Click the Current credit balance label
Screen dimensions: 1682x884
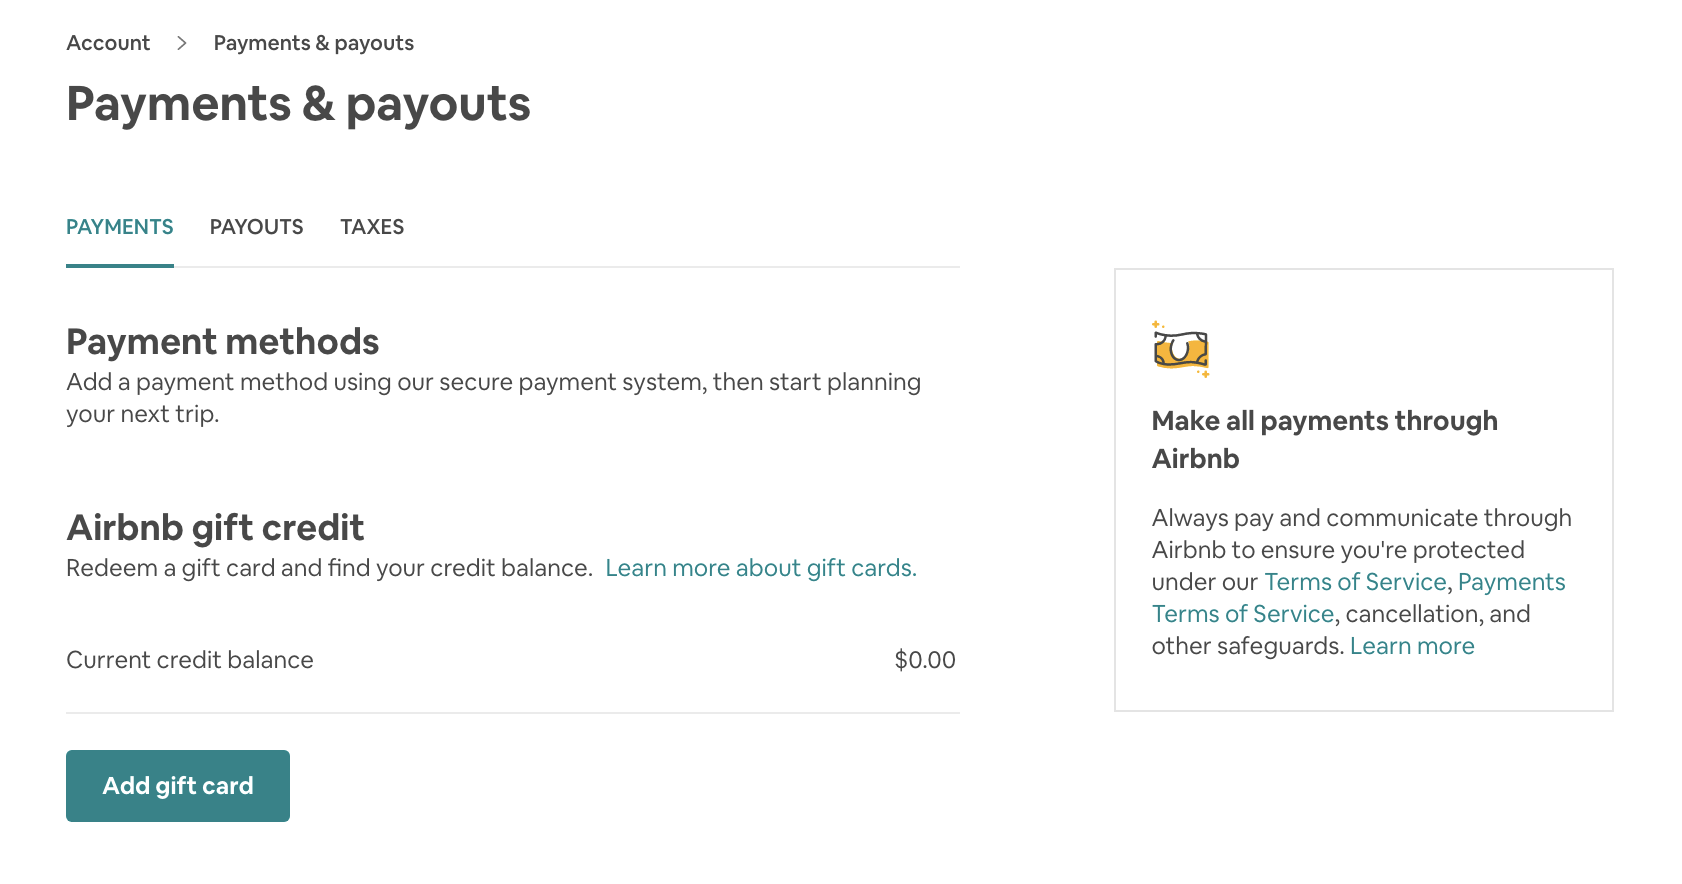pos(190,660)
